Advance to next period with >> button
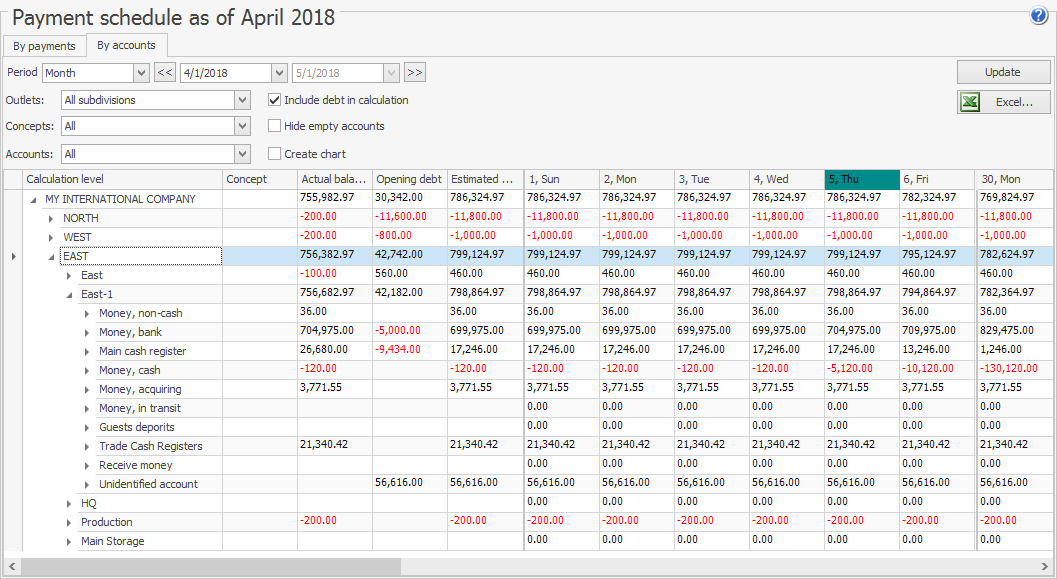Screen dimensions: 1057x579 (x=415, y=73)
